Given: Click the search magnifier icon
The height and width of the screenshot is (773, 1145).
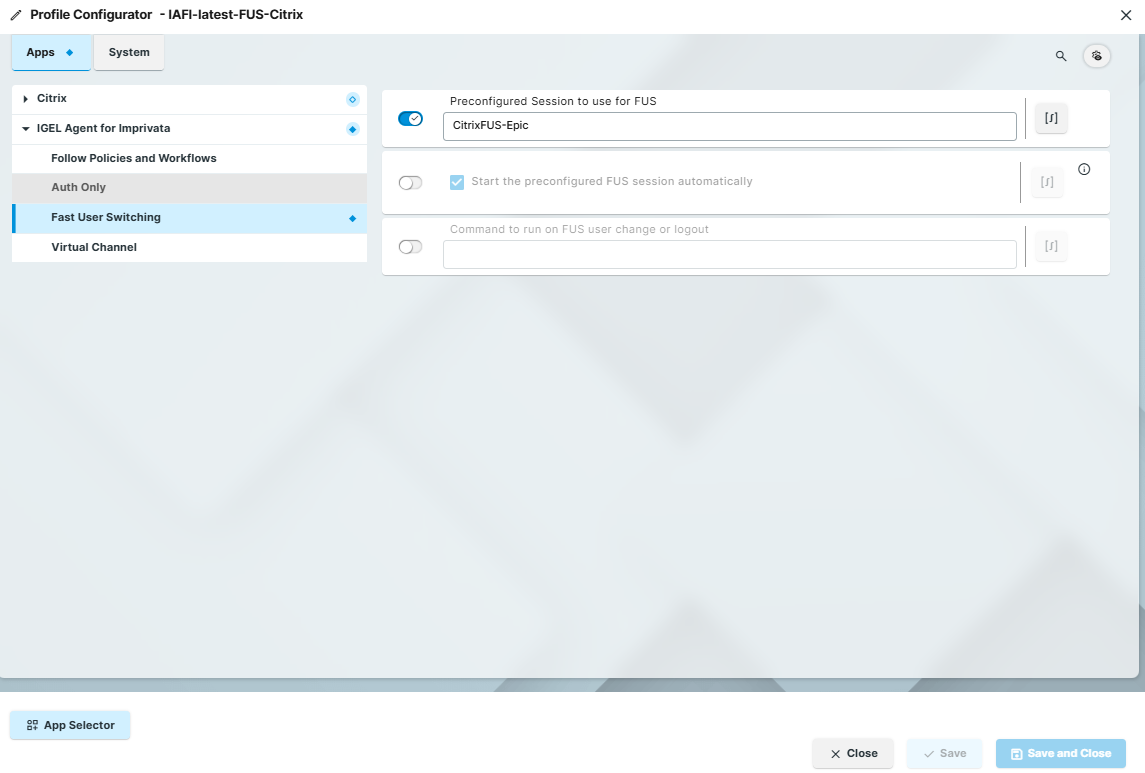Looking at the screenshot, I should click(x=1061, y=56).
